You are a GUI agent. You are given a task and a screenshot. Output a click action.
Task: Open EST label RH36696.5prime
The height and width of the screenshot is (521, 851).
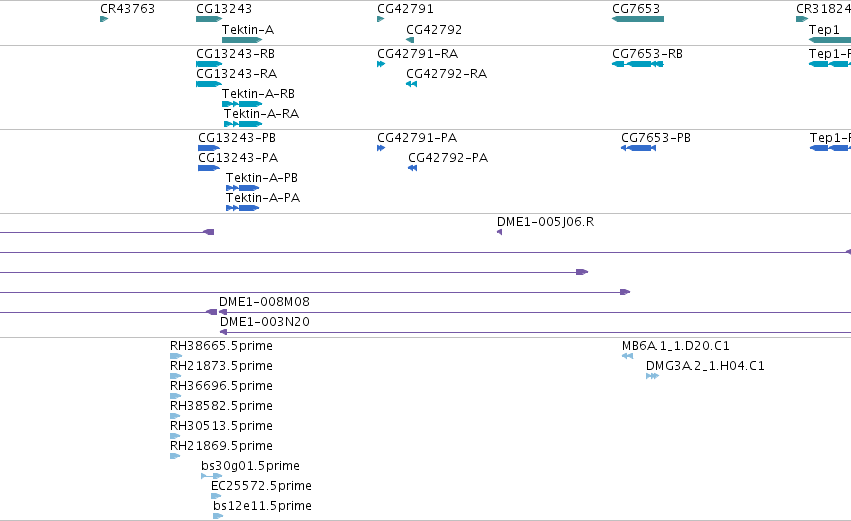click(221, 386)
